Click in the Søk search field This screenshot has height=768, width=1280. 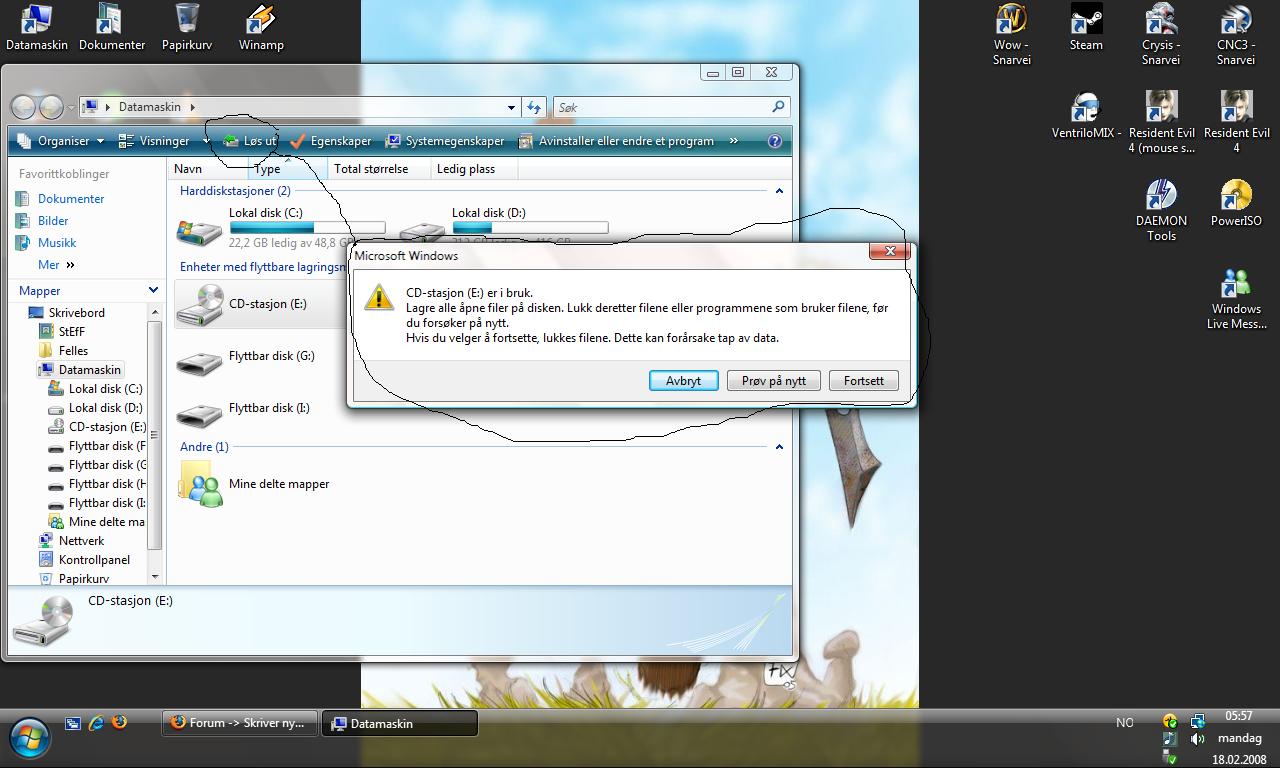[x=661, y=107]
